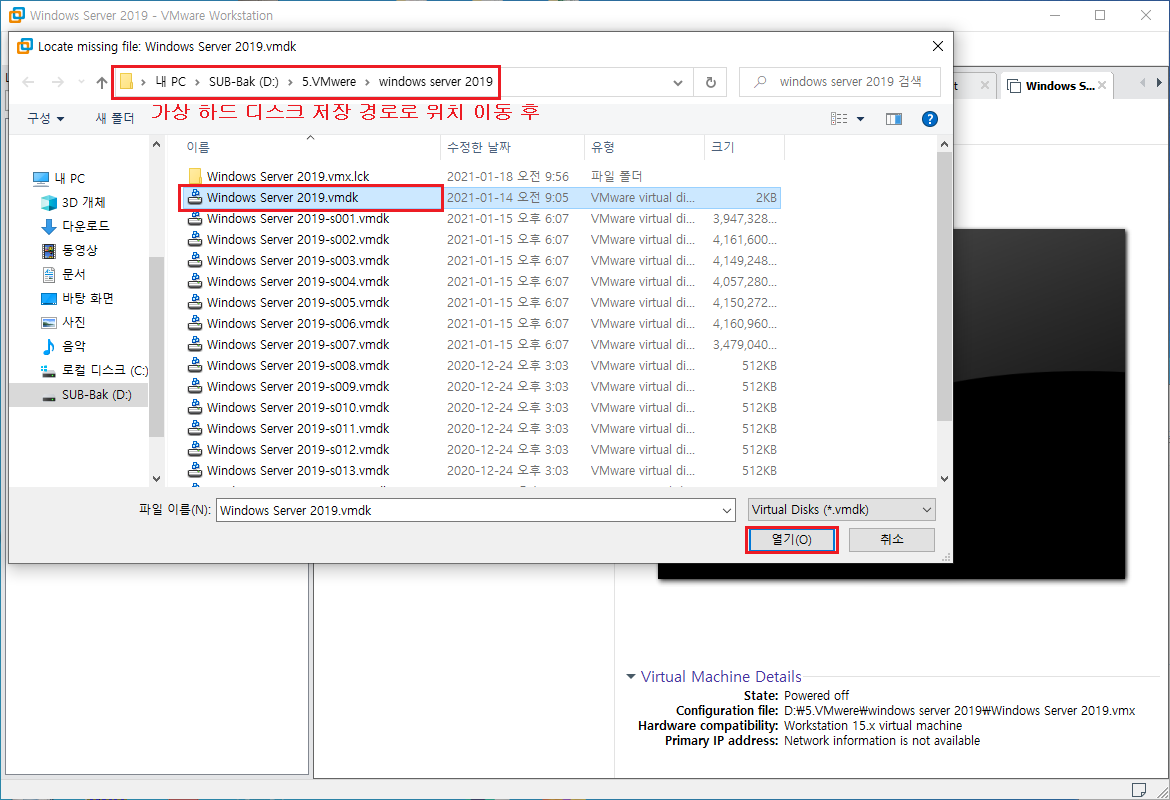Viewport: 1170px width, 800px height.
Task: Open 음악 folder in sidebar
Action: click(x=63, y=346)
